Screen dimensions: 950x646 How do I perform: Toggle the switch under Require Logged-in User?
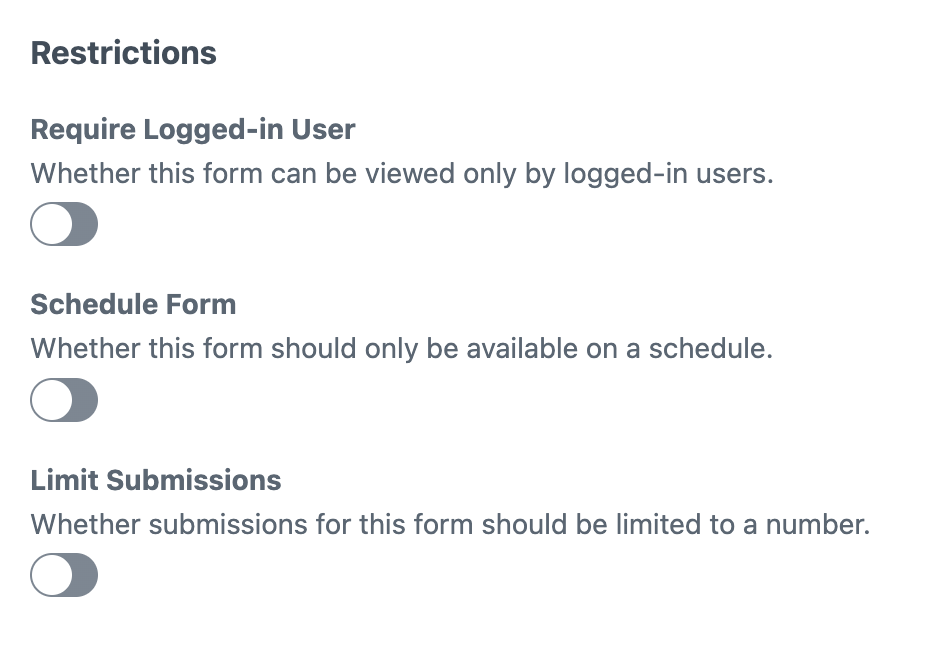(64, 224)
